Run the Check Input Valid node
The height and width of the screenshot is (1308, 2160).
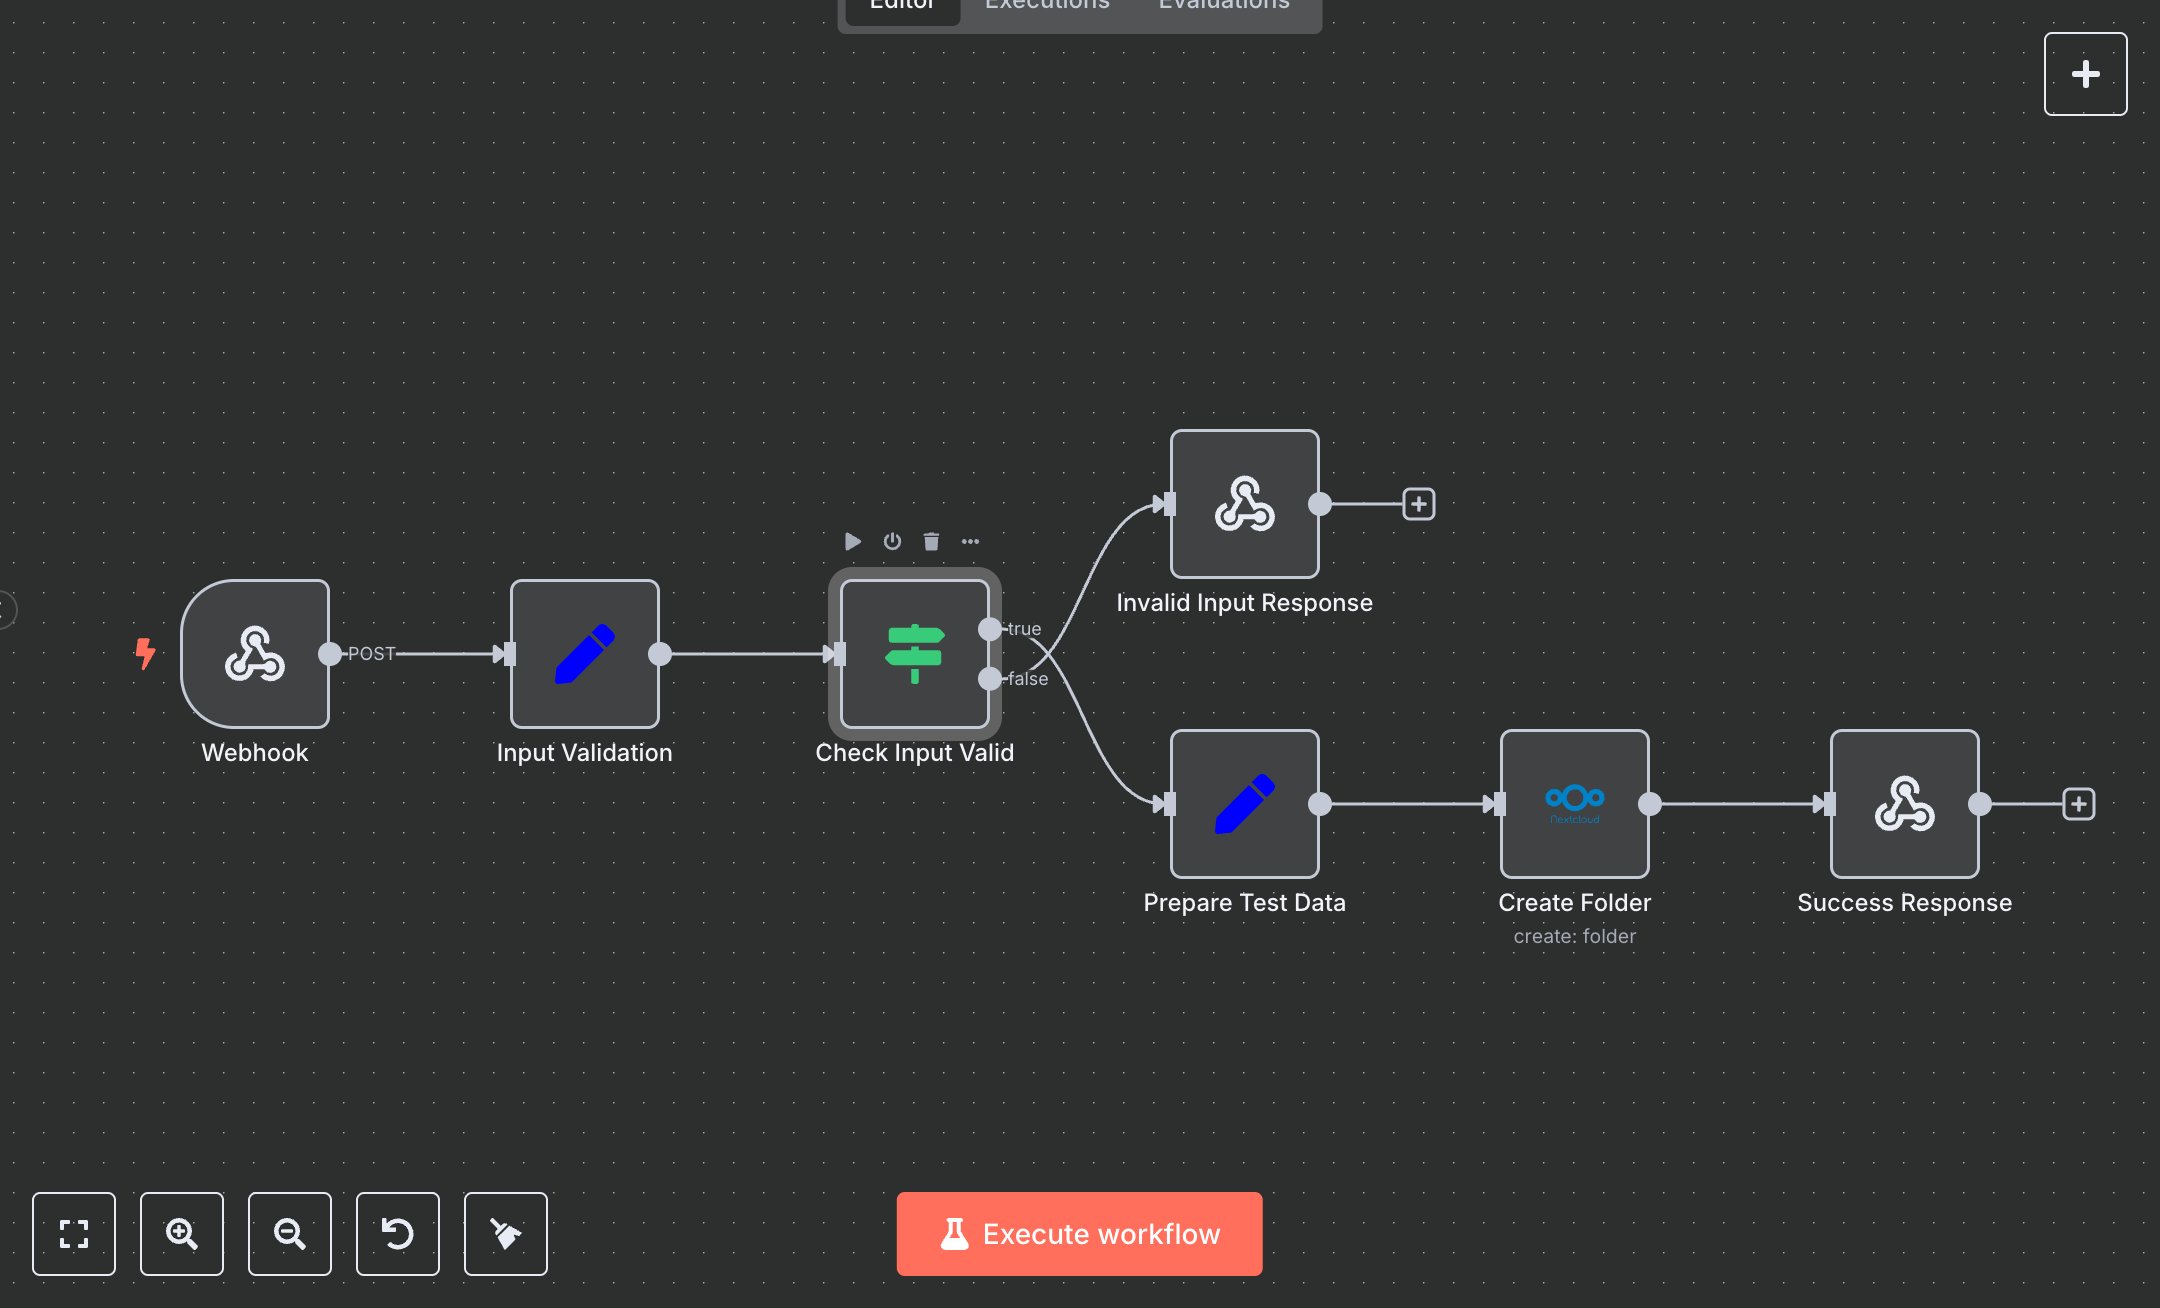tap(852, 542)
